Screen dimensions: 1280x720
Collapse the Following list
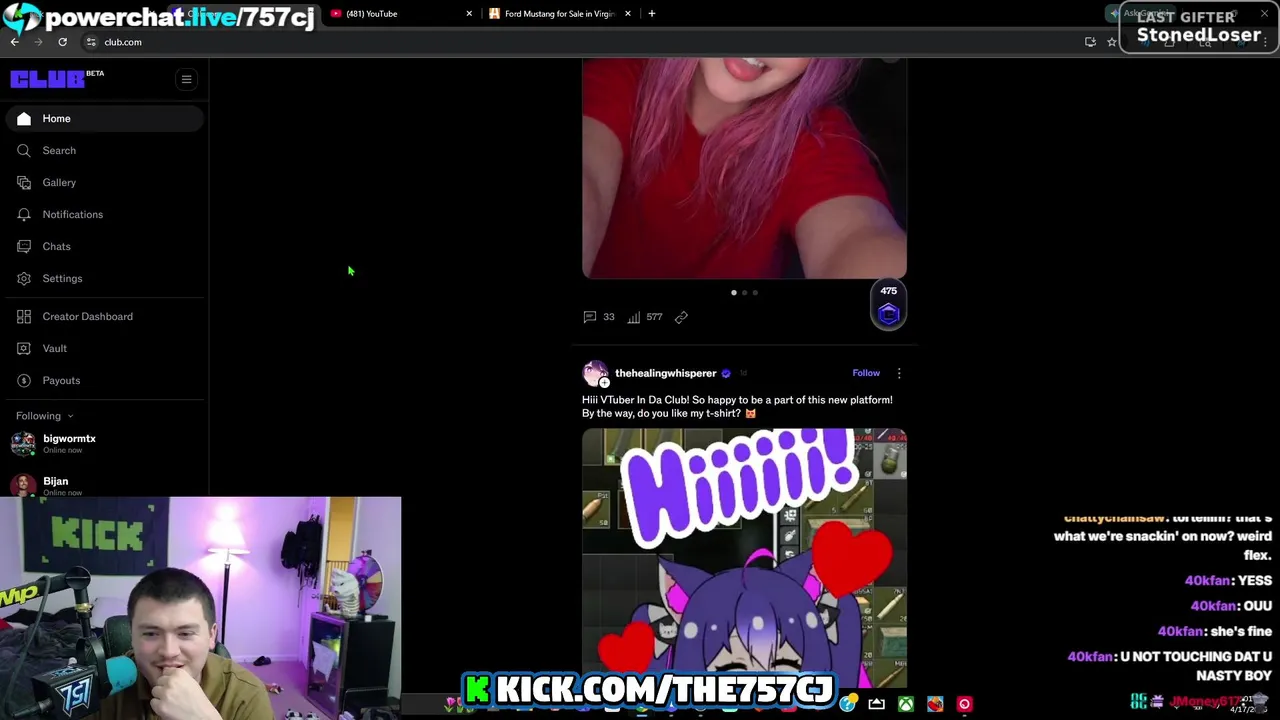pyautogui.click(x=44, y=416)
